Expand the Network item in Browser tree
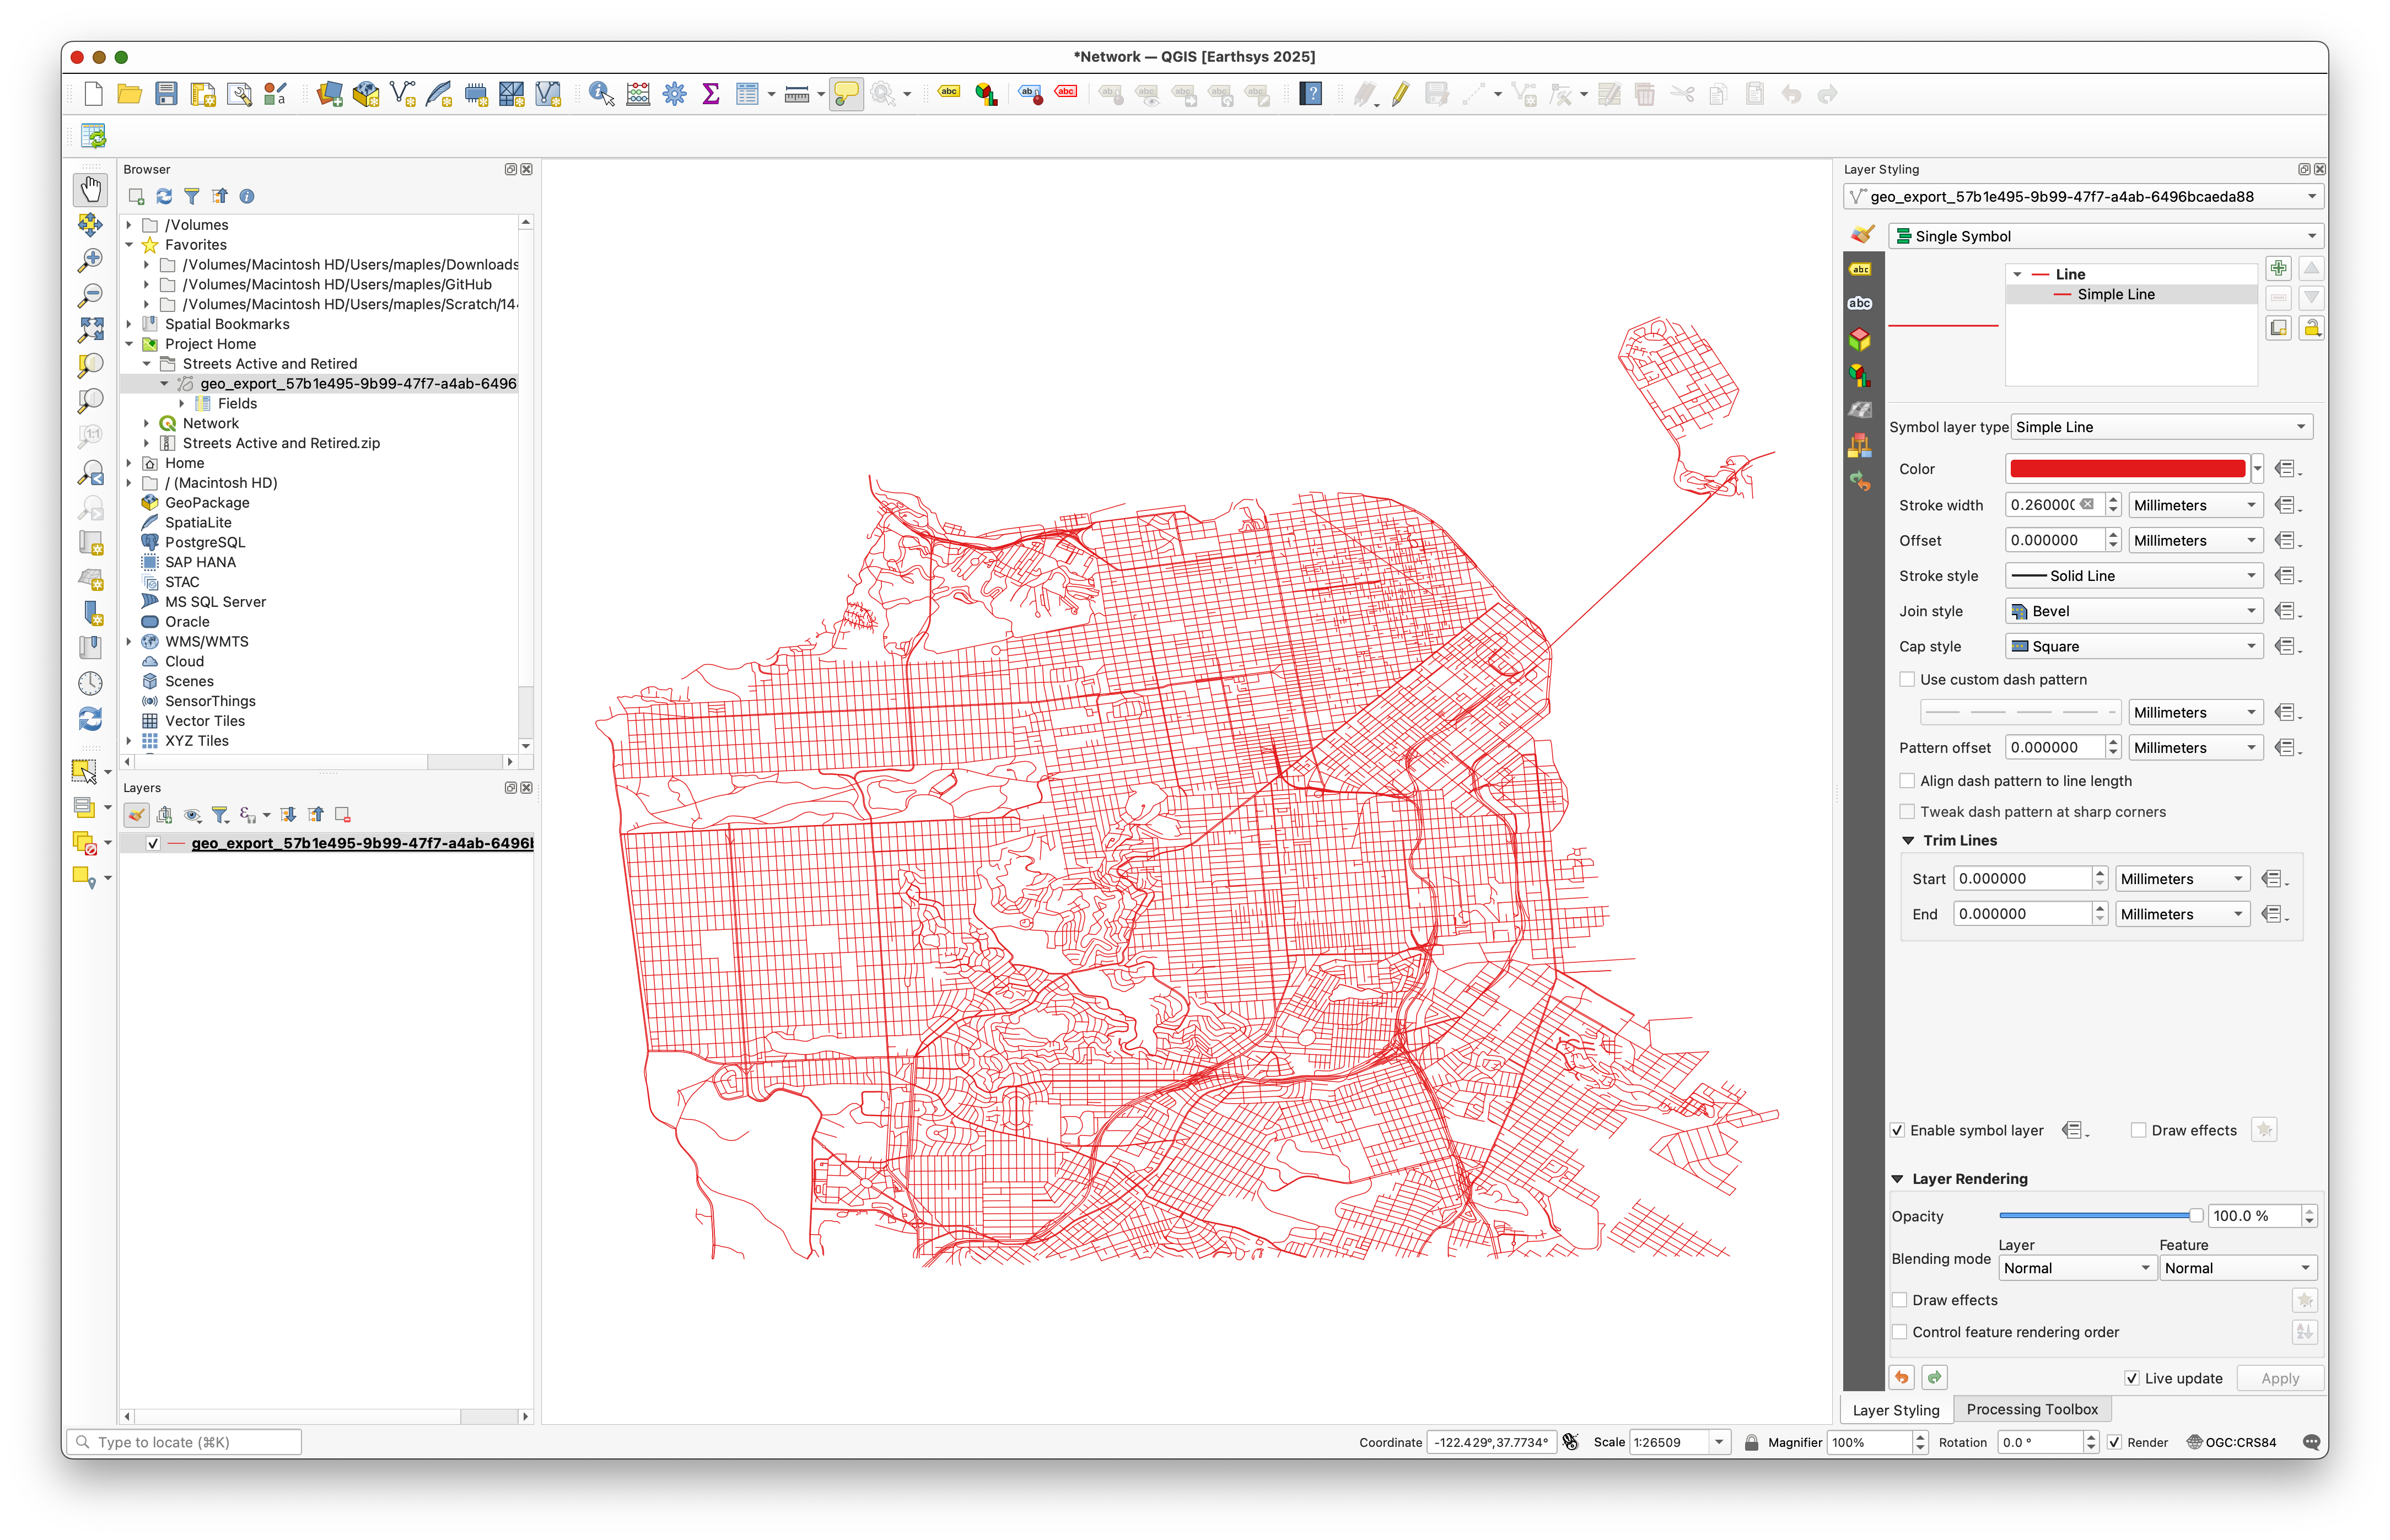 (146, 423)
